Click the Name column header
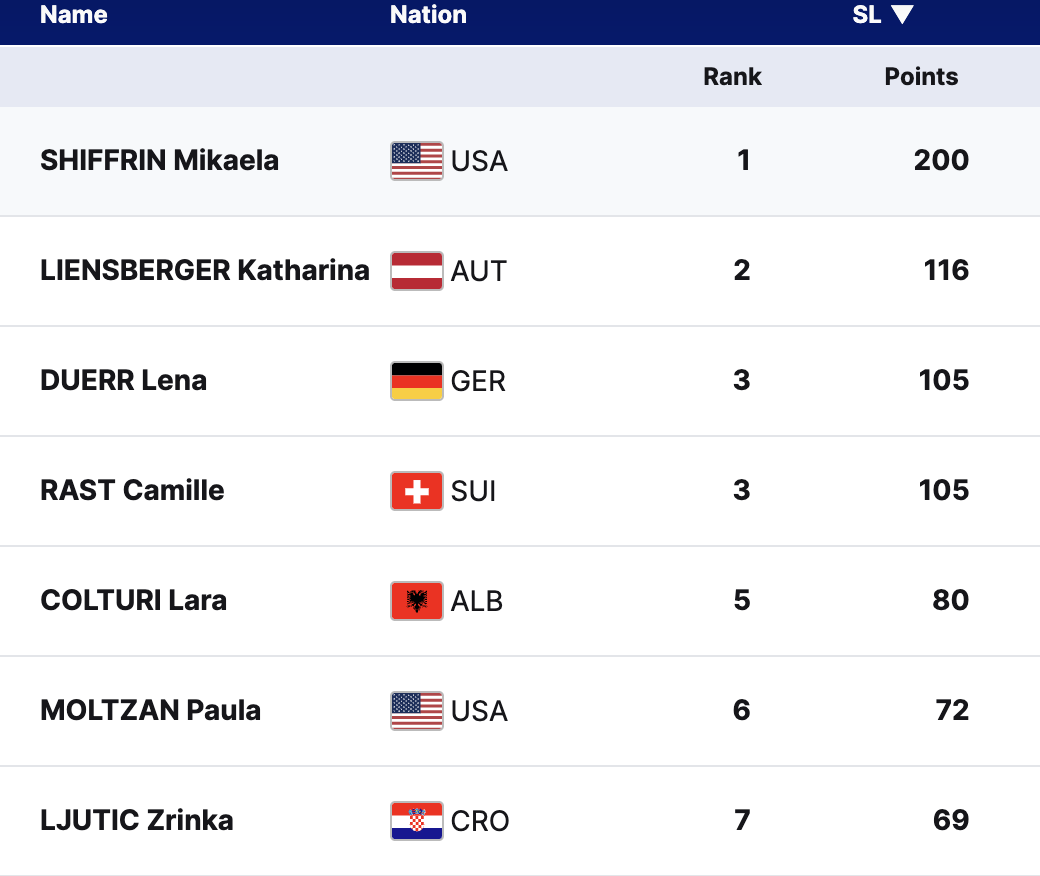 point(73,15)
